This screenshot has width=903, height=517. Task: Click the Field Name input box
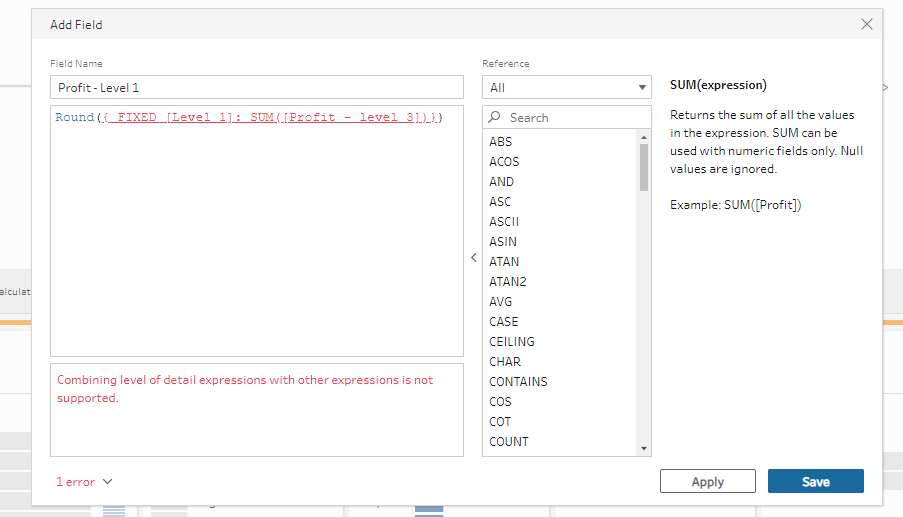(x=257, y=88)
